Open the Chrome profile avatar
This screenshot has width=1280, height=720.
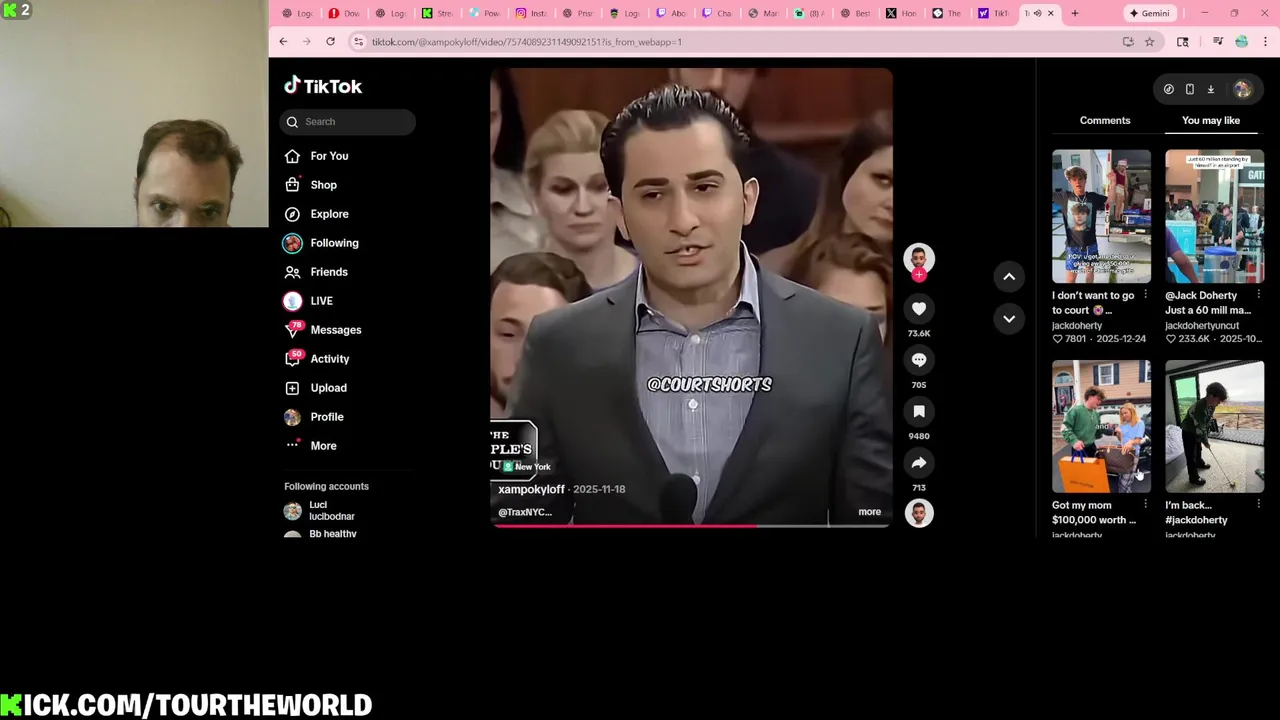1241,42
